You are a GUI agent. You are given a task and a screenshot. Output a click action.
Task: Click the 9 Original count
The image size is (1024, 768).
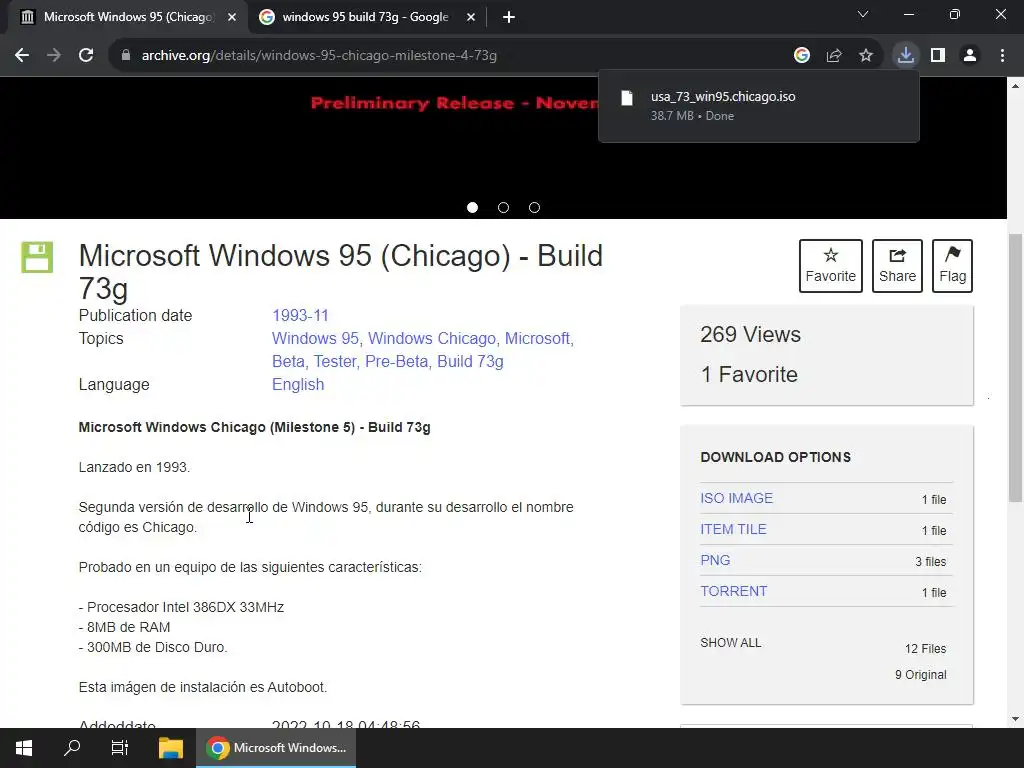tap(921, 675)
